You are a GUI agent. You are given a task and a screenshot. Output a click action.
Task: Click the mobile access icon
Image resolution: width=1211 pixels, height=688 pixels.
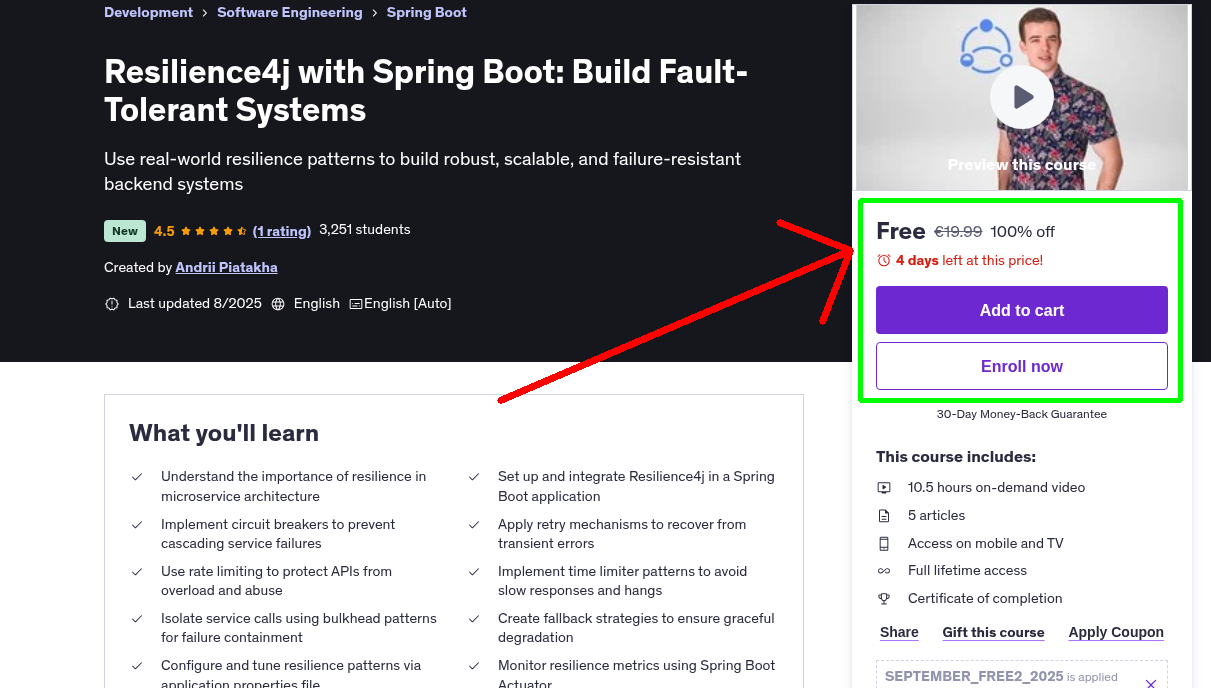[884, 544]
